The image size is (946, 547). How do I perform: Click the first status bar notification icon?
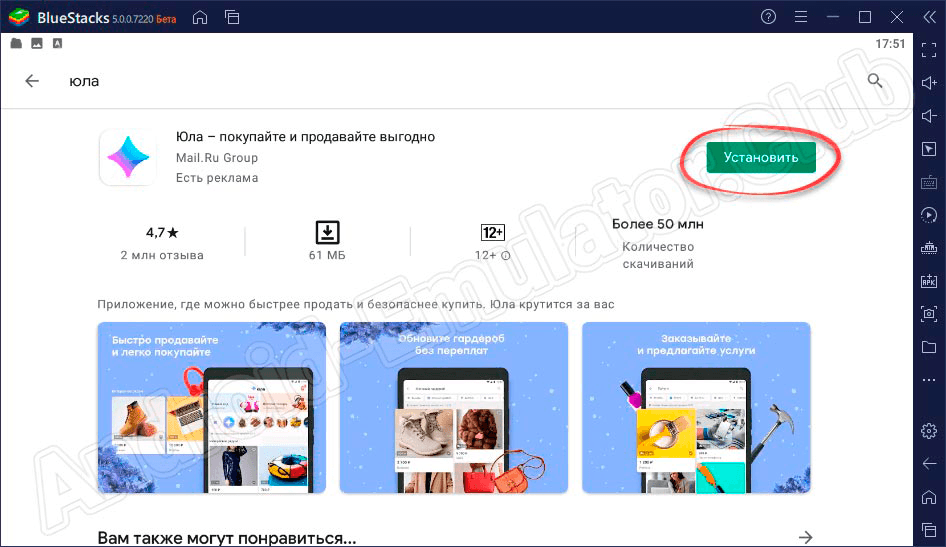(16, 43)
